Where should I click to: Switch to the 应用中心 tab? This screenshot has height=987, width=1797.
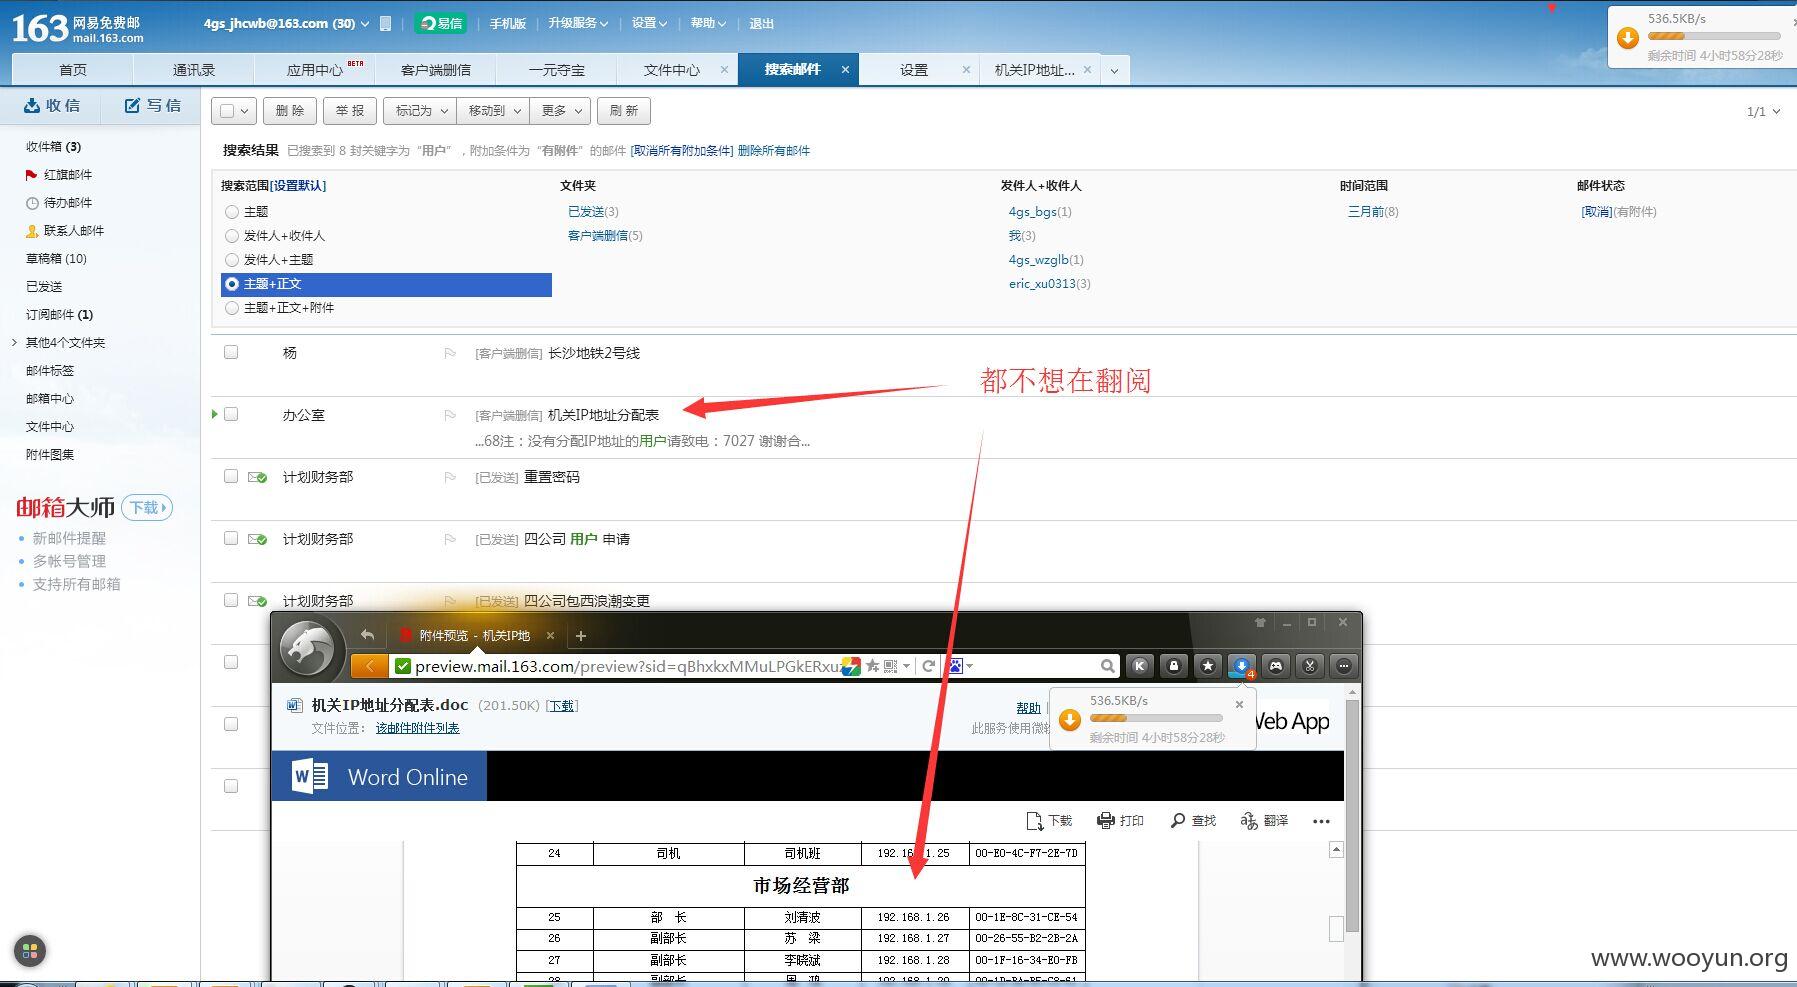pyautogui.click(x=314, y=70)
